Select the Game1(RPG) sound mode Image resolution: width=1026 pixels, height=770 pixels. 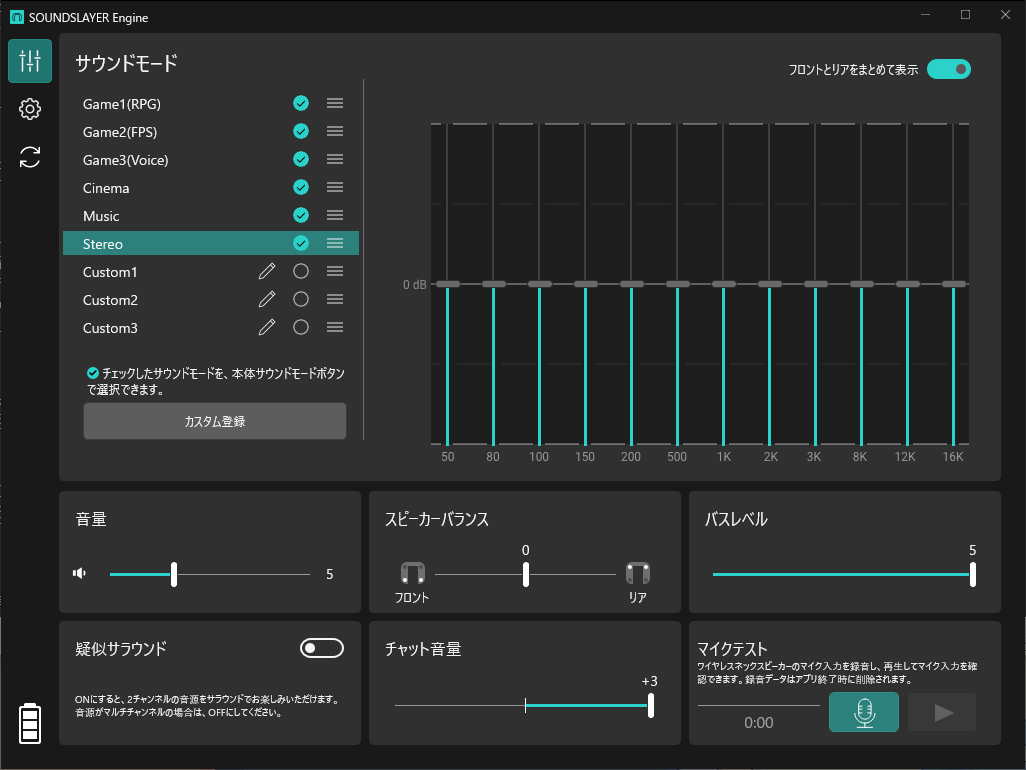(x=211, y=103)
